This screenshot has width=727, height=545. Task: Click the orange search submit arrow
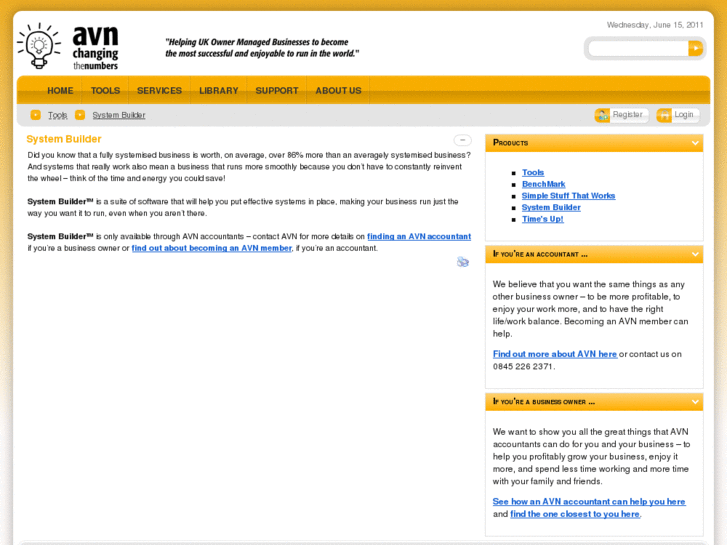tap(695, 48)
